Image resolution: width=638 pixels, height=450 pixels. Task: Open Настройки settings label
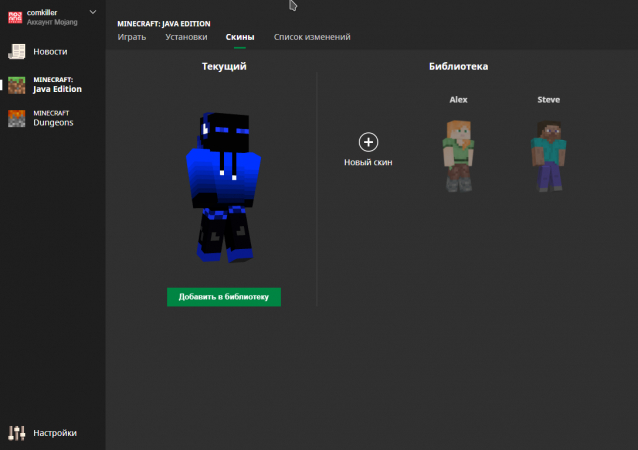55,433
